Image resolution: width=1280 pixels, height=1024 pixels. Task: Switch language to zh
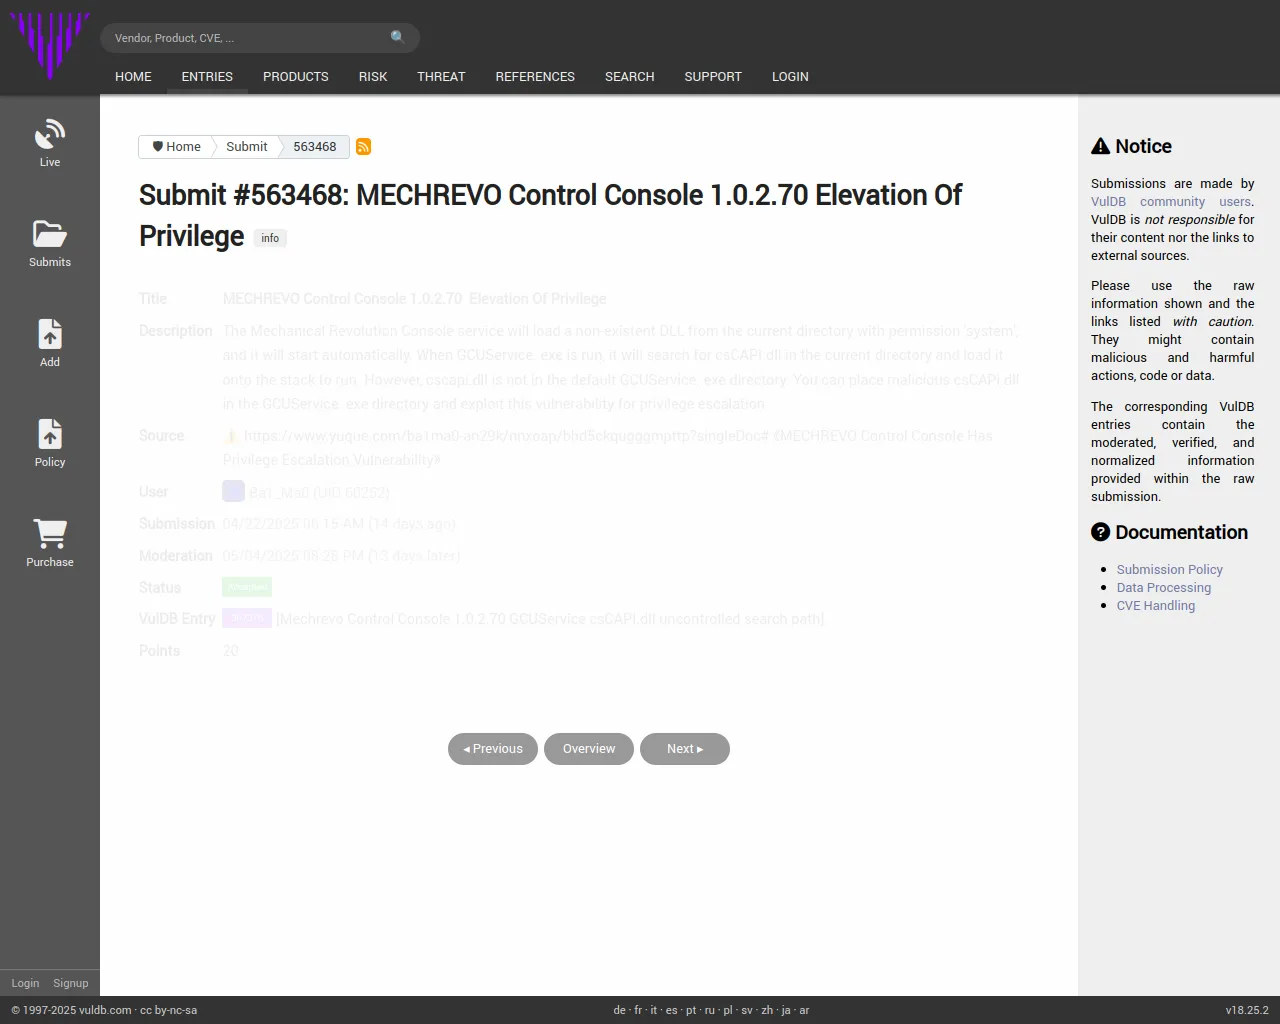[767, 1010]
